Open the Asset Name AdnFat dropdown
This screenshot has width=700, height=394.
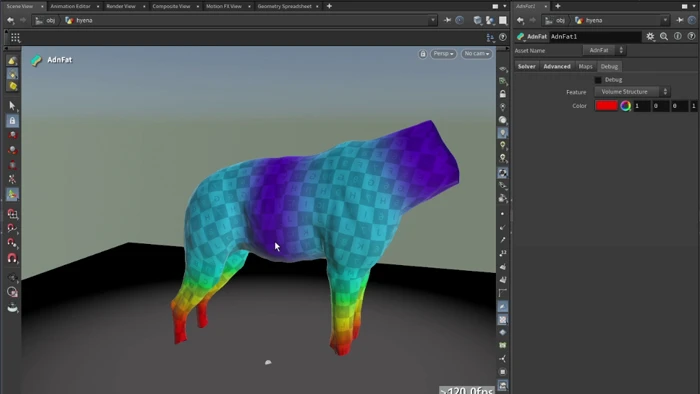(x=604, y=50)
